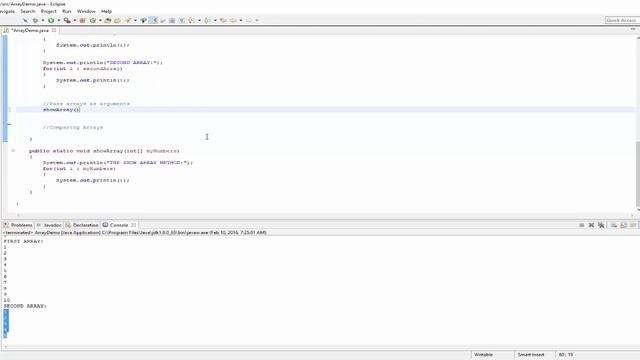Click the Smart Insert status field
Screen dimensions: 640x360
531,355
